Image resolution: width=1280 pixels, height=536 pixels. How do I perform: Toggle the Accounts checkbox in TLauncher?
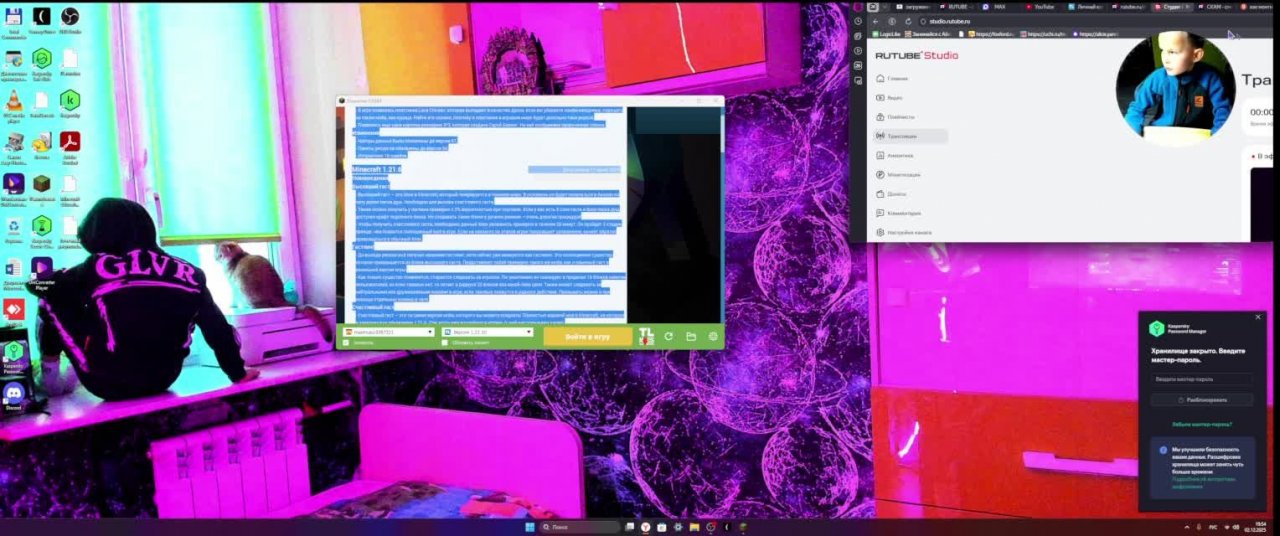(347, 343)
